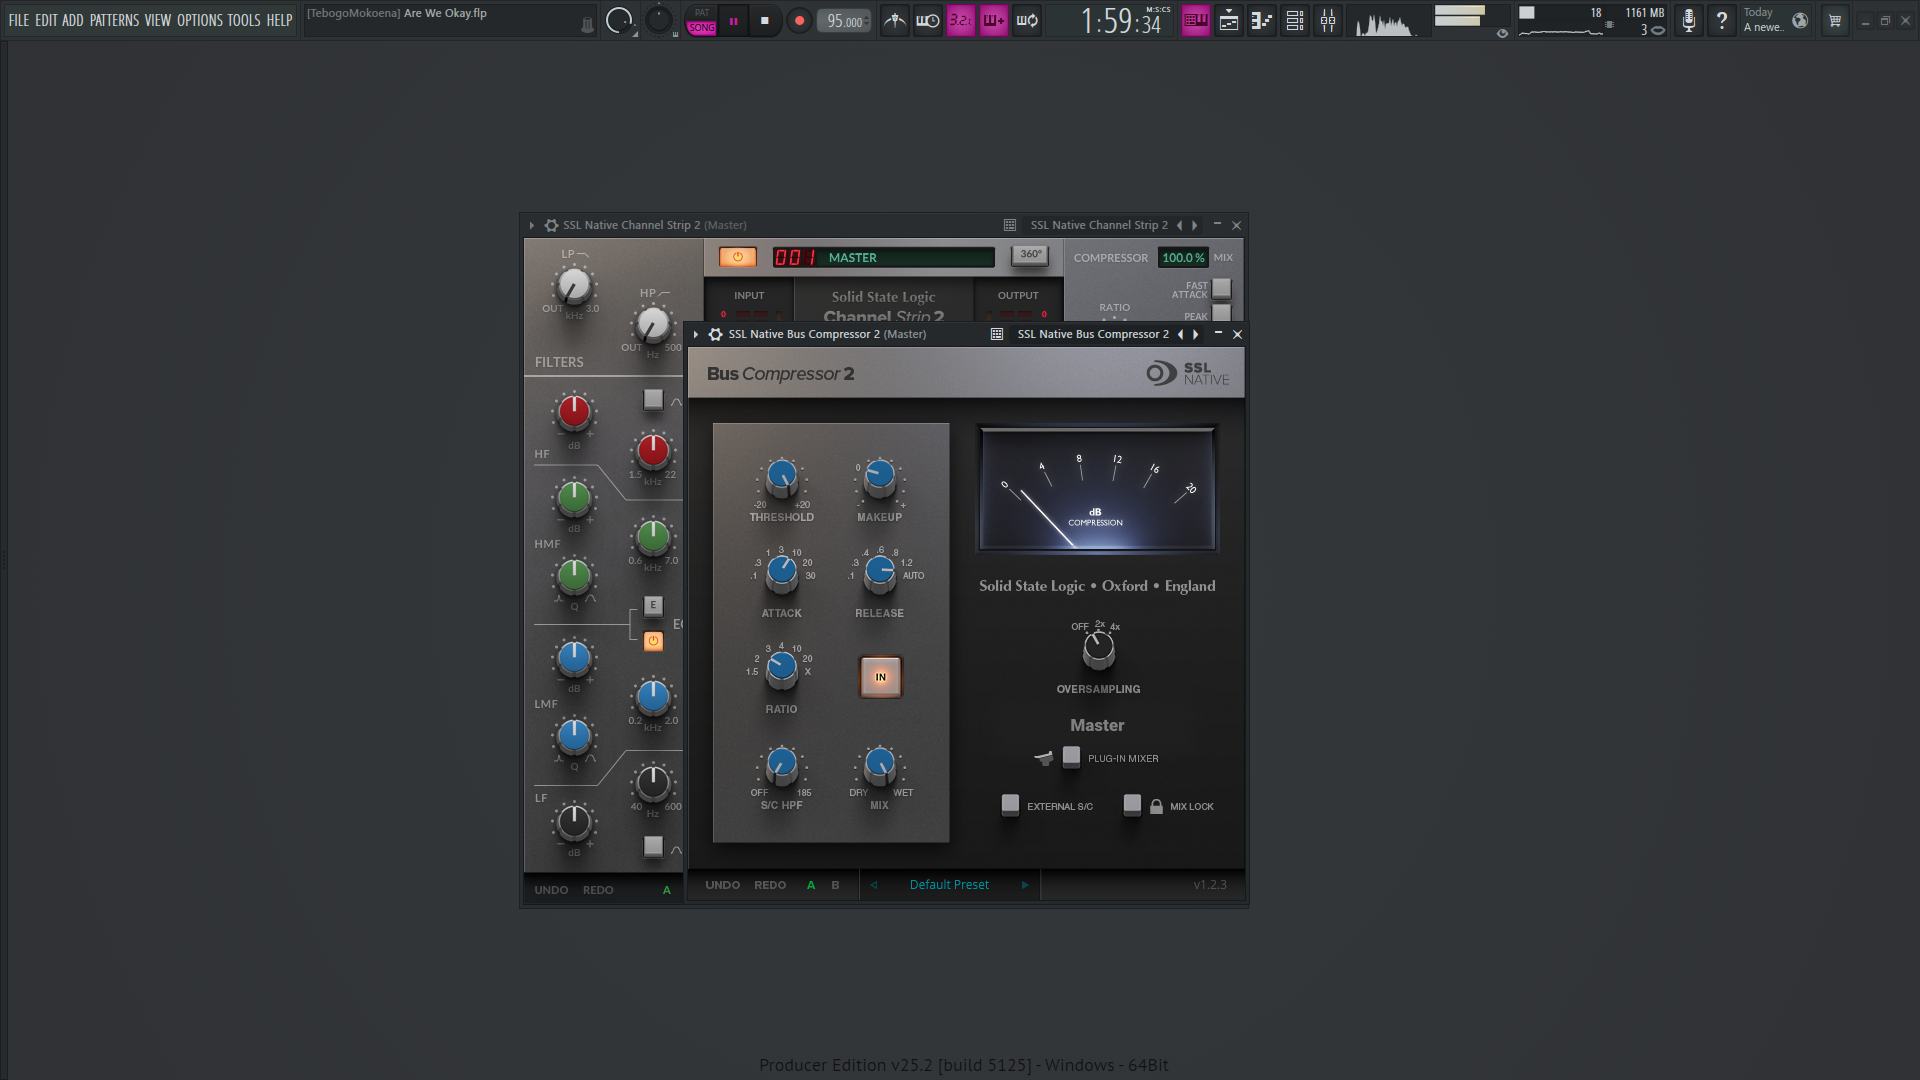Open the ADD menu
This screenshot has height=1080, width=1920.
pyautogui.click(x=73, y=20)
